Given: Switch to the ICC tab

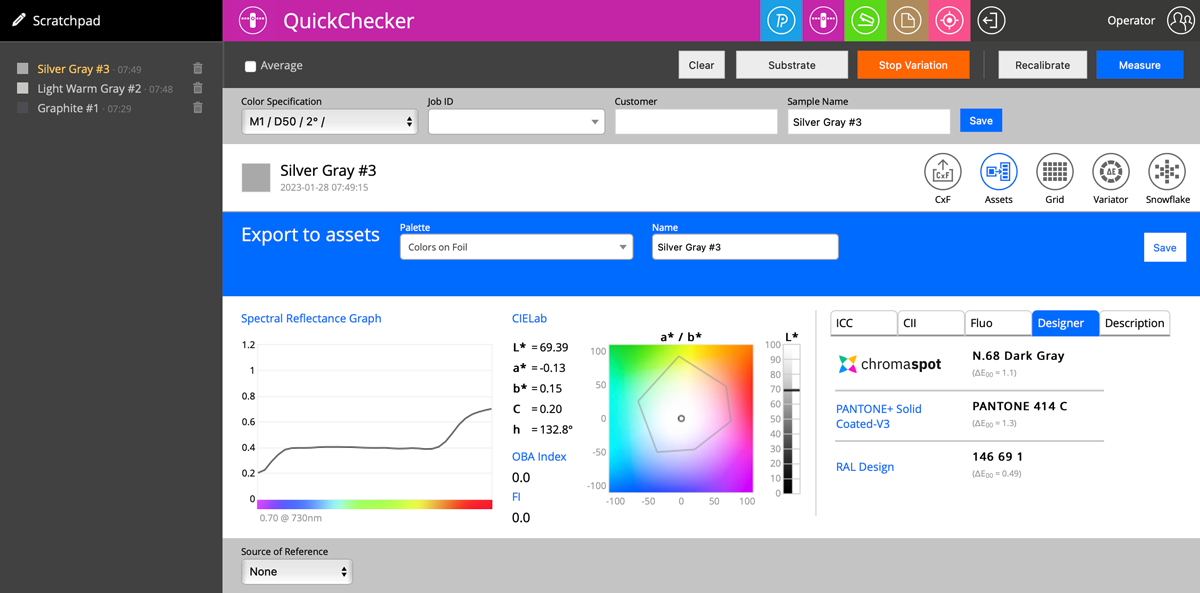Looking at the screenshot, I should click(x=863, y=323).
